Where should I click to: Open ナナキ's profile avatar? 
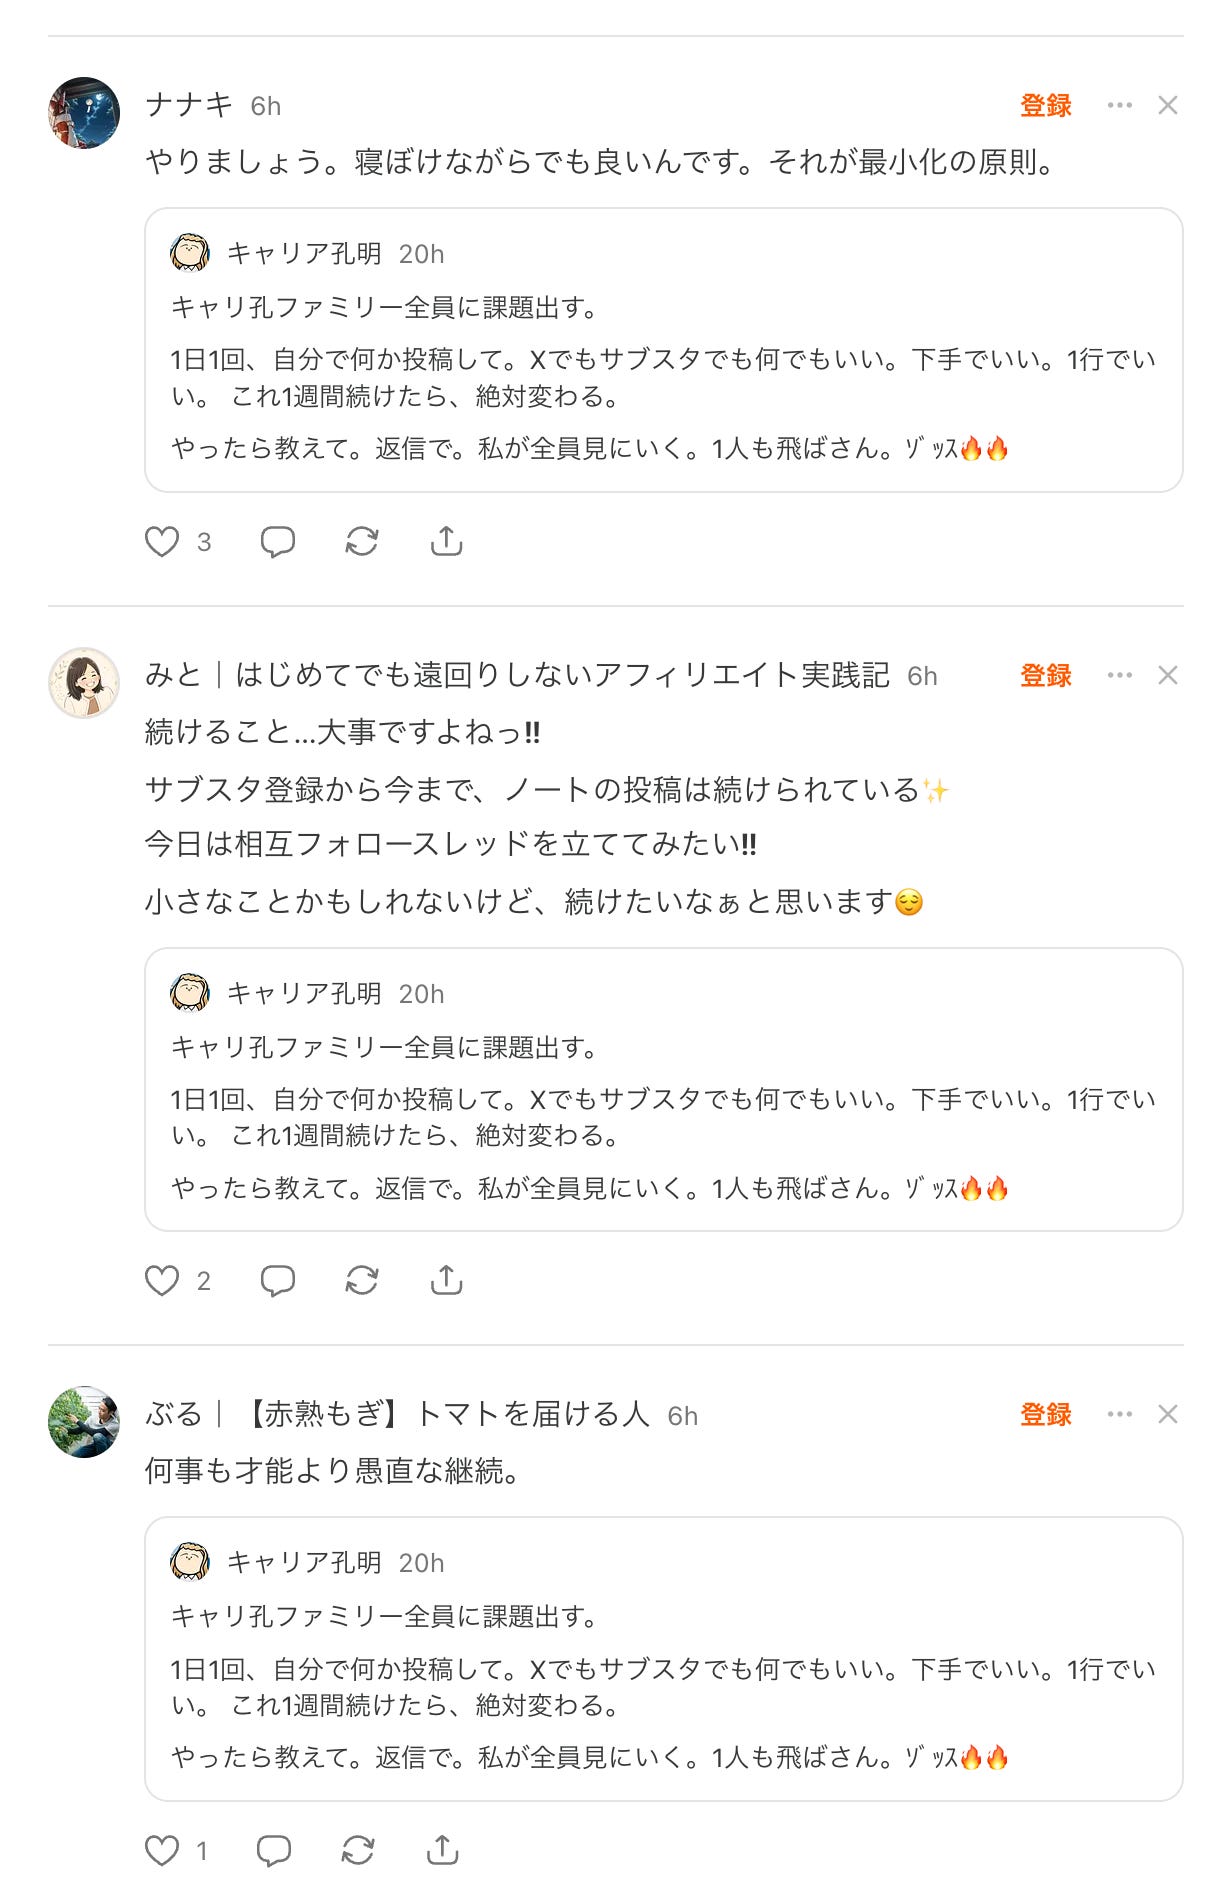(84, 113)
